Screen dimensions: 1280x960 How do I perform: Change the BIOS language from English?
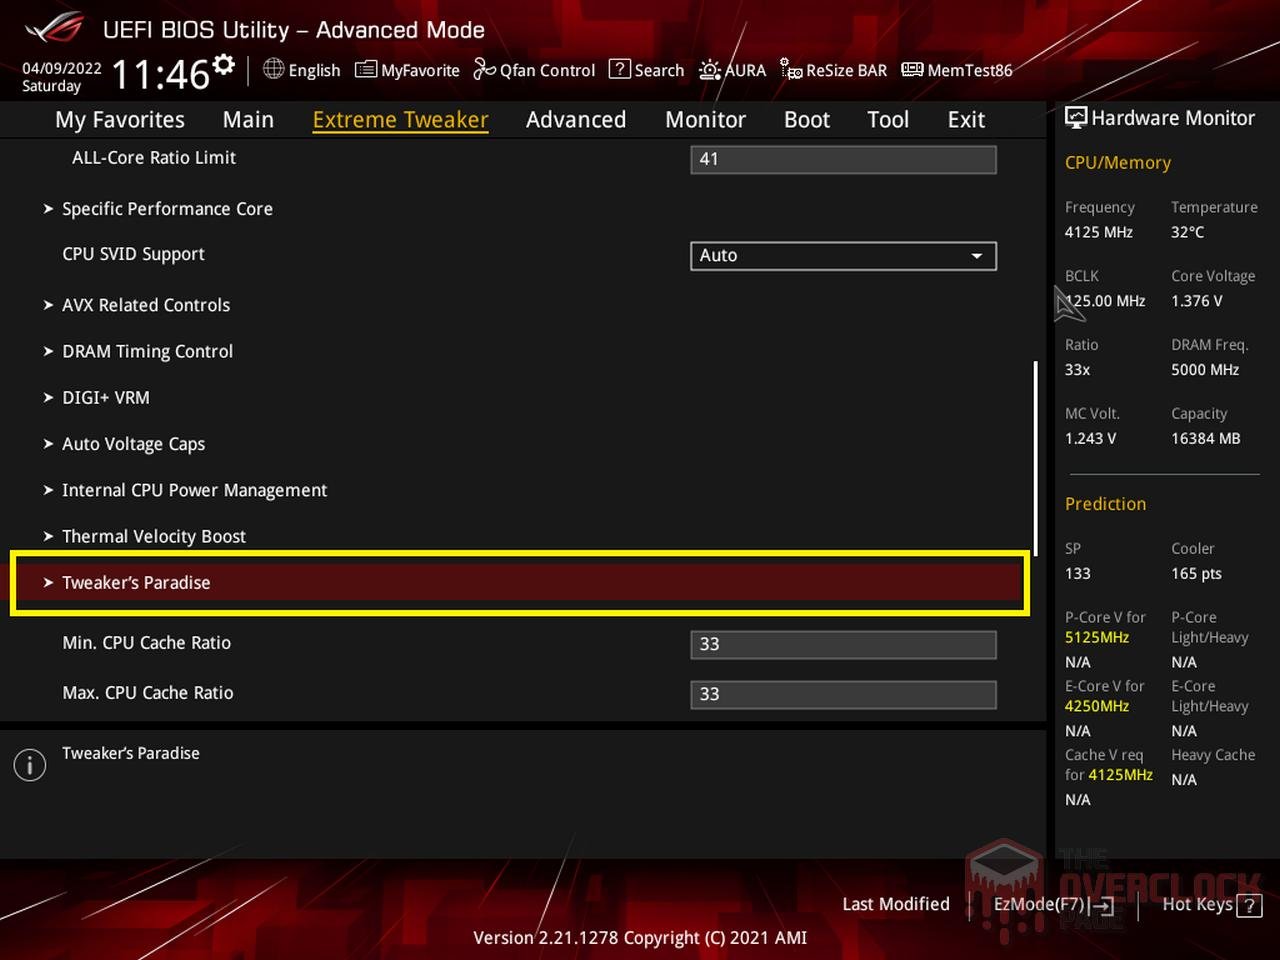pos(301,70)
